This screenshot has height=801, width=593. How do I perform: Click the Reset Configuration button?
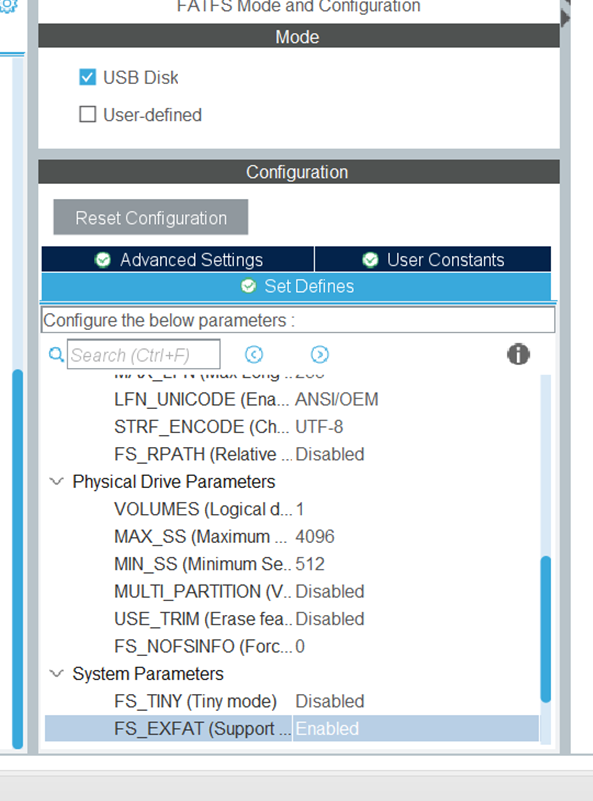point(151,217)
